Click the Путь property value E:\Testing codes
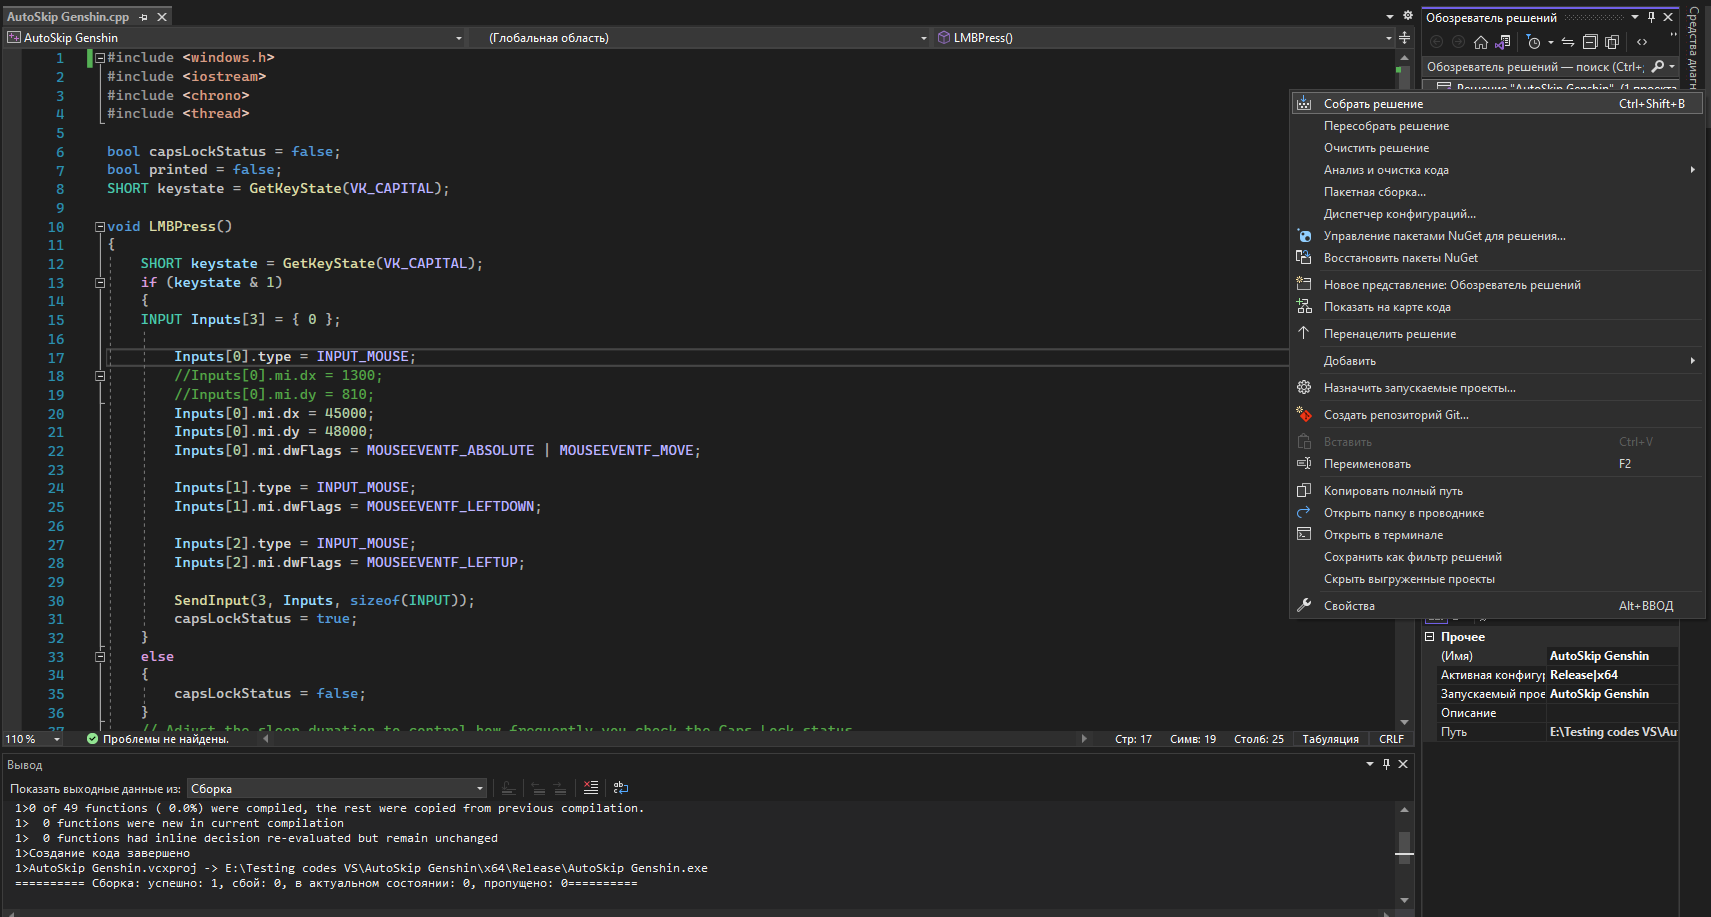The image size is (1711, 917). click(x=1613, y=732)
